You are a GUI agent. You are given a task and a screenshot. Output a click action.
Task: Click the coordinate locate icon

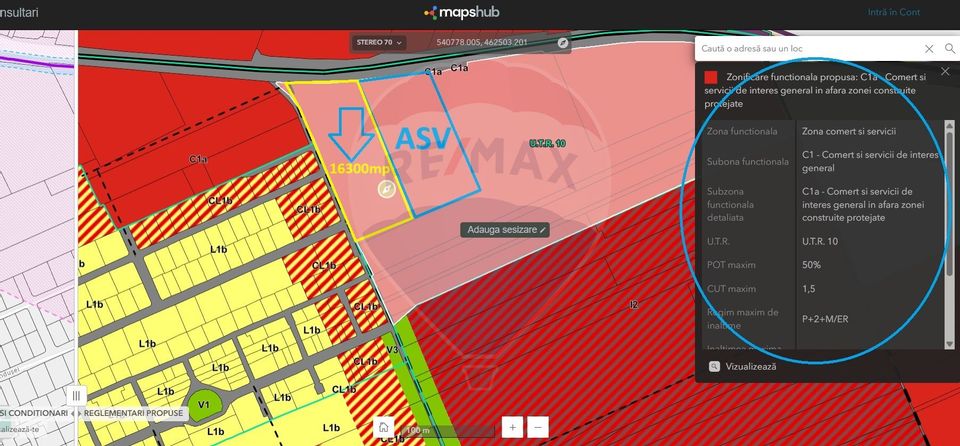(x=563, y=43)
